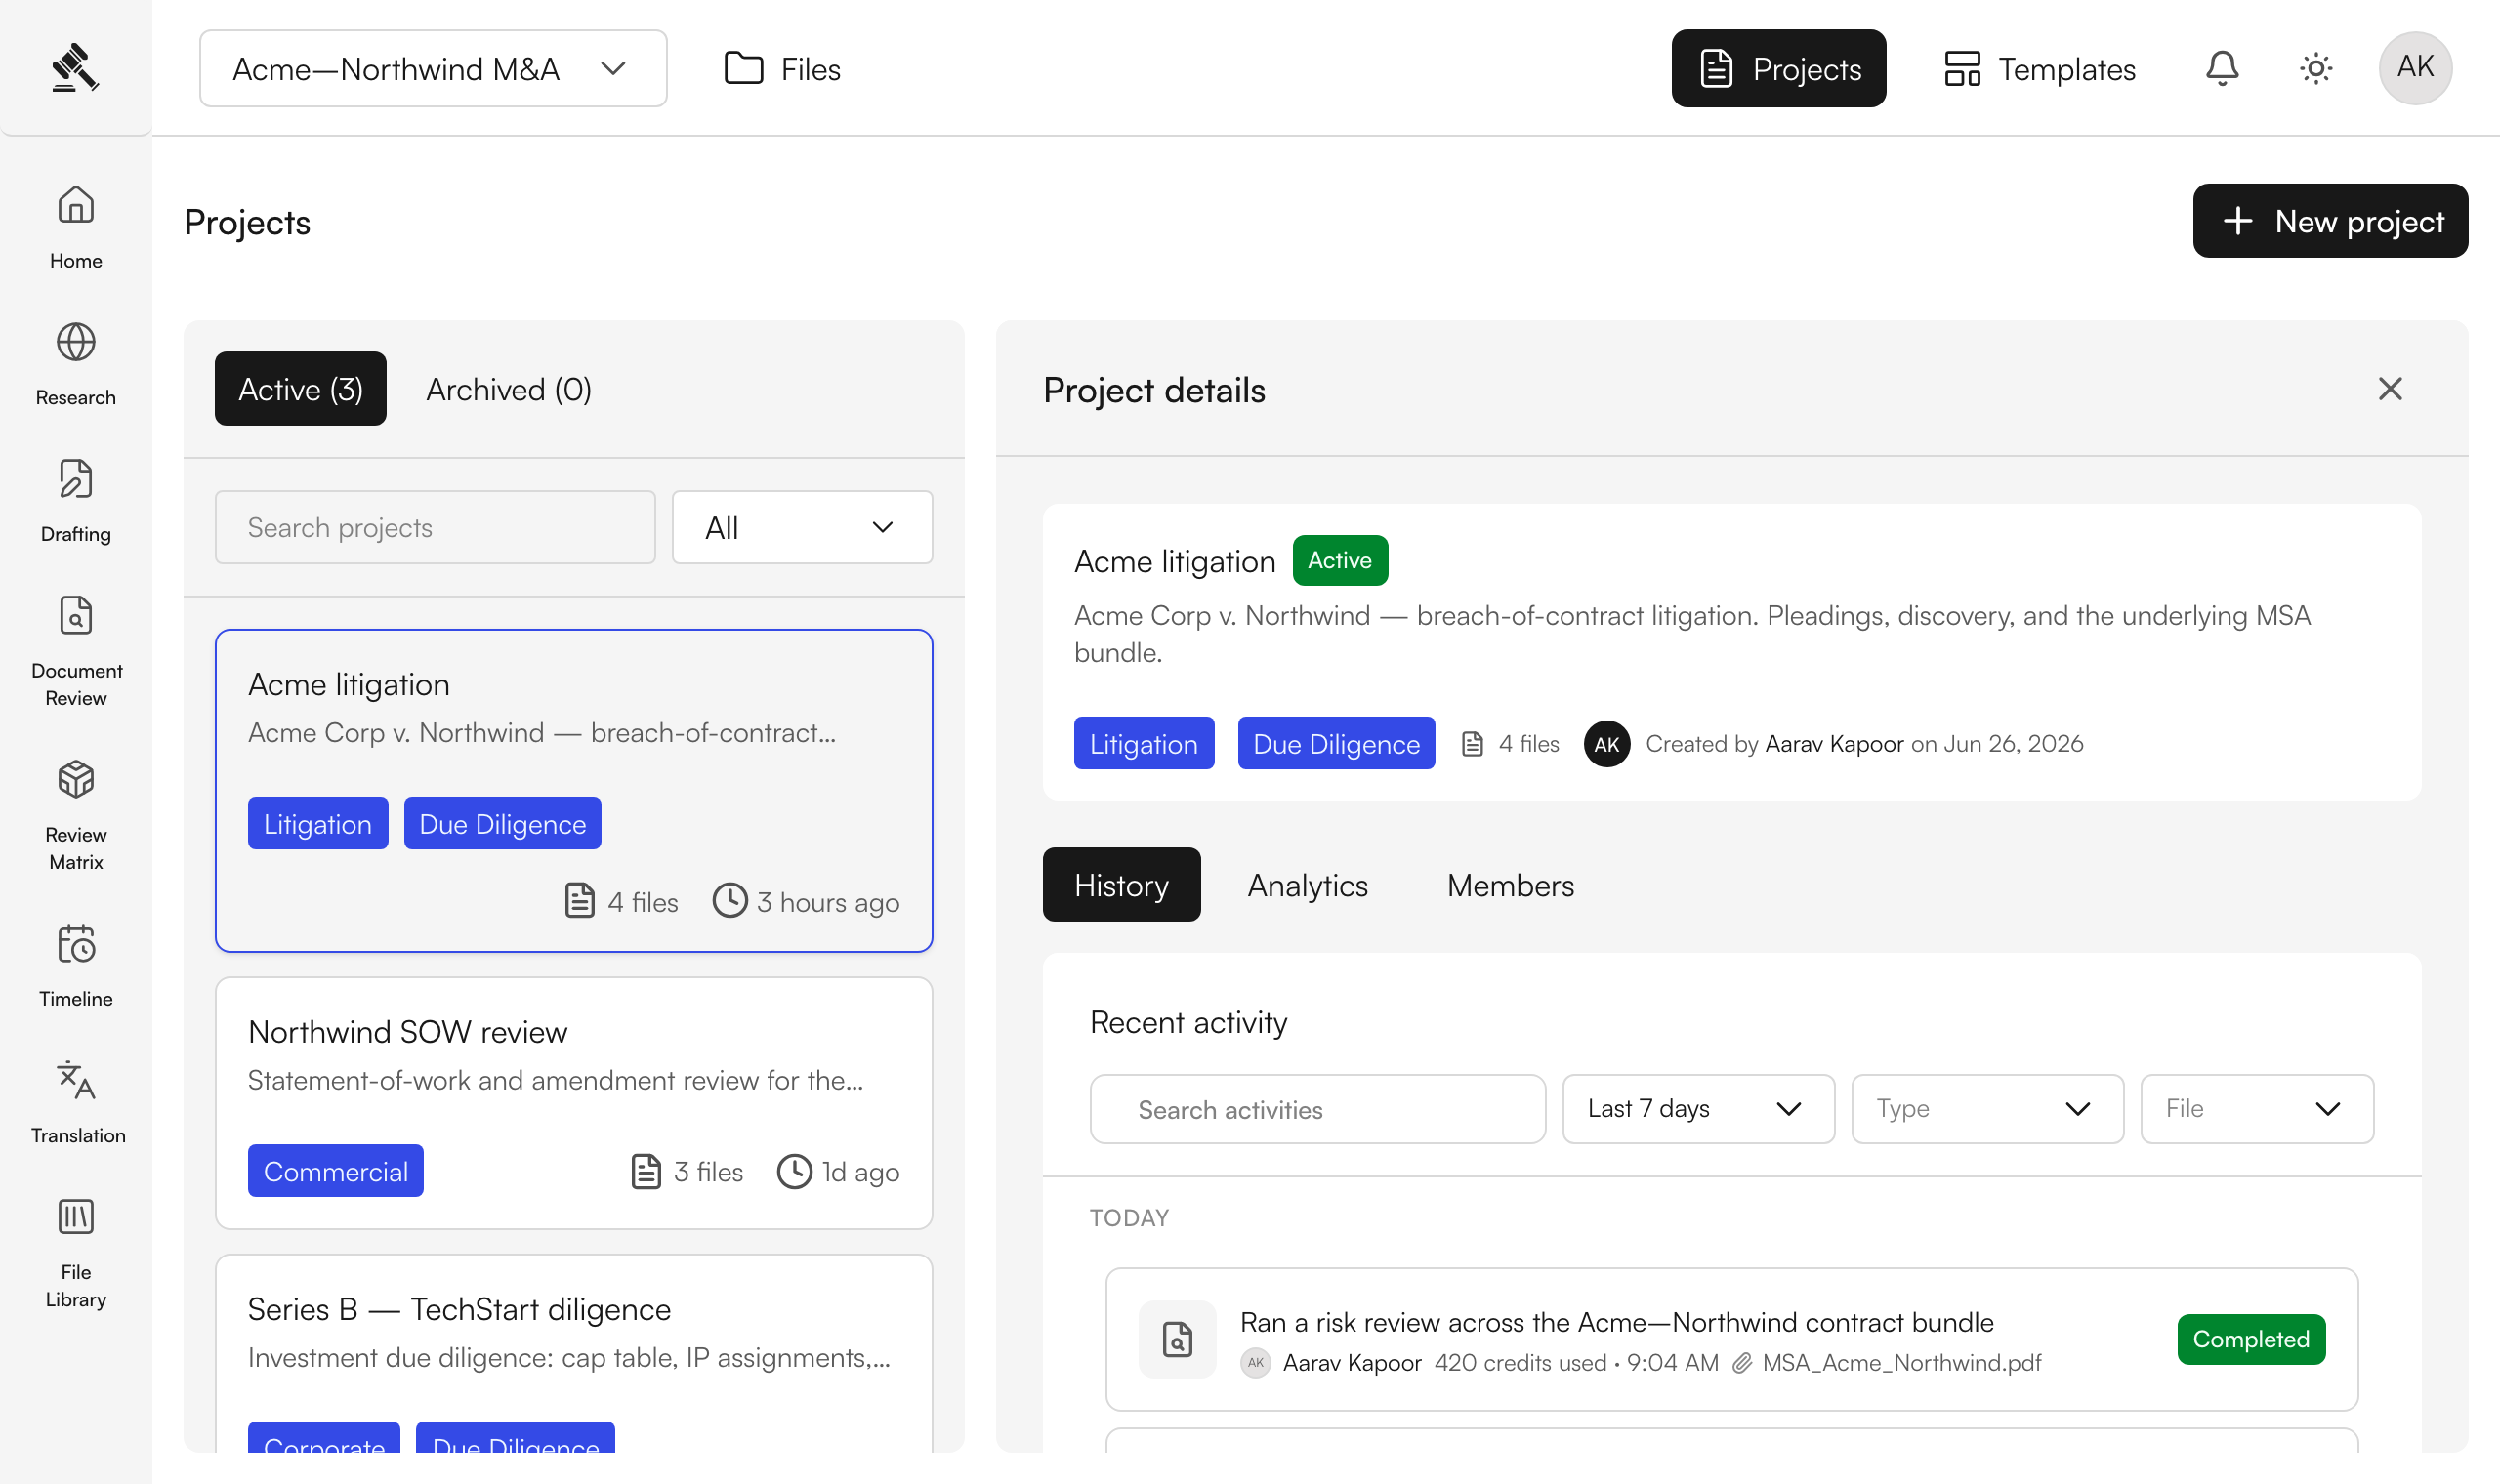Open the risk review activity entry
2500x1484 pixels.
click(x=1731, y=1339)
